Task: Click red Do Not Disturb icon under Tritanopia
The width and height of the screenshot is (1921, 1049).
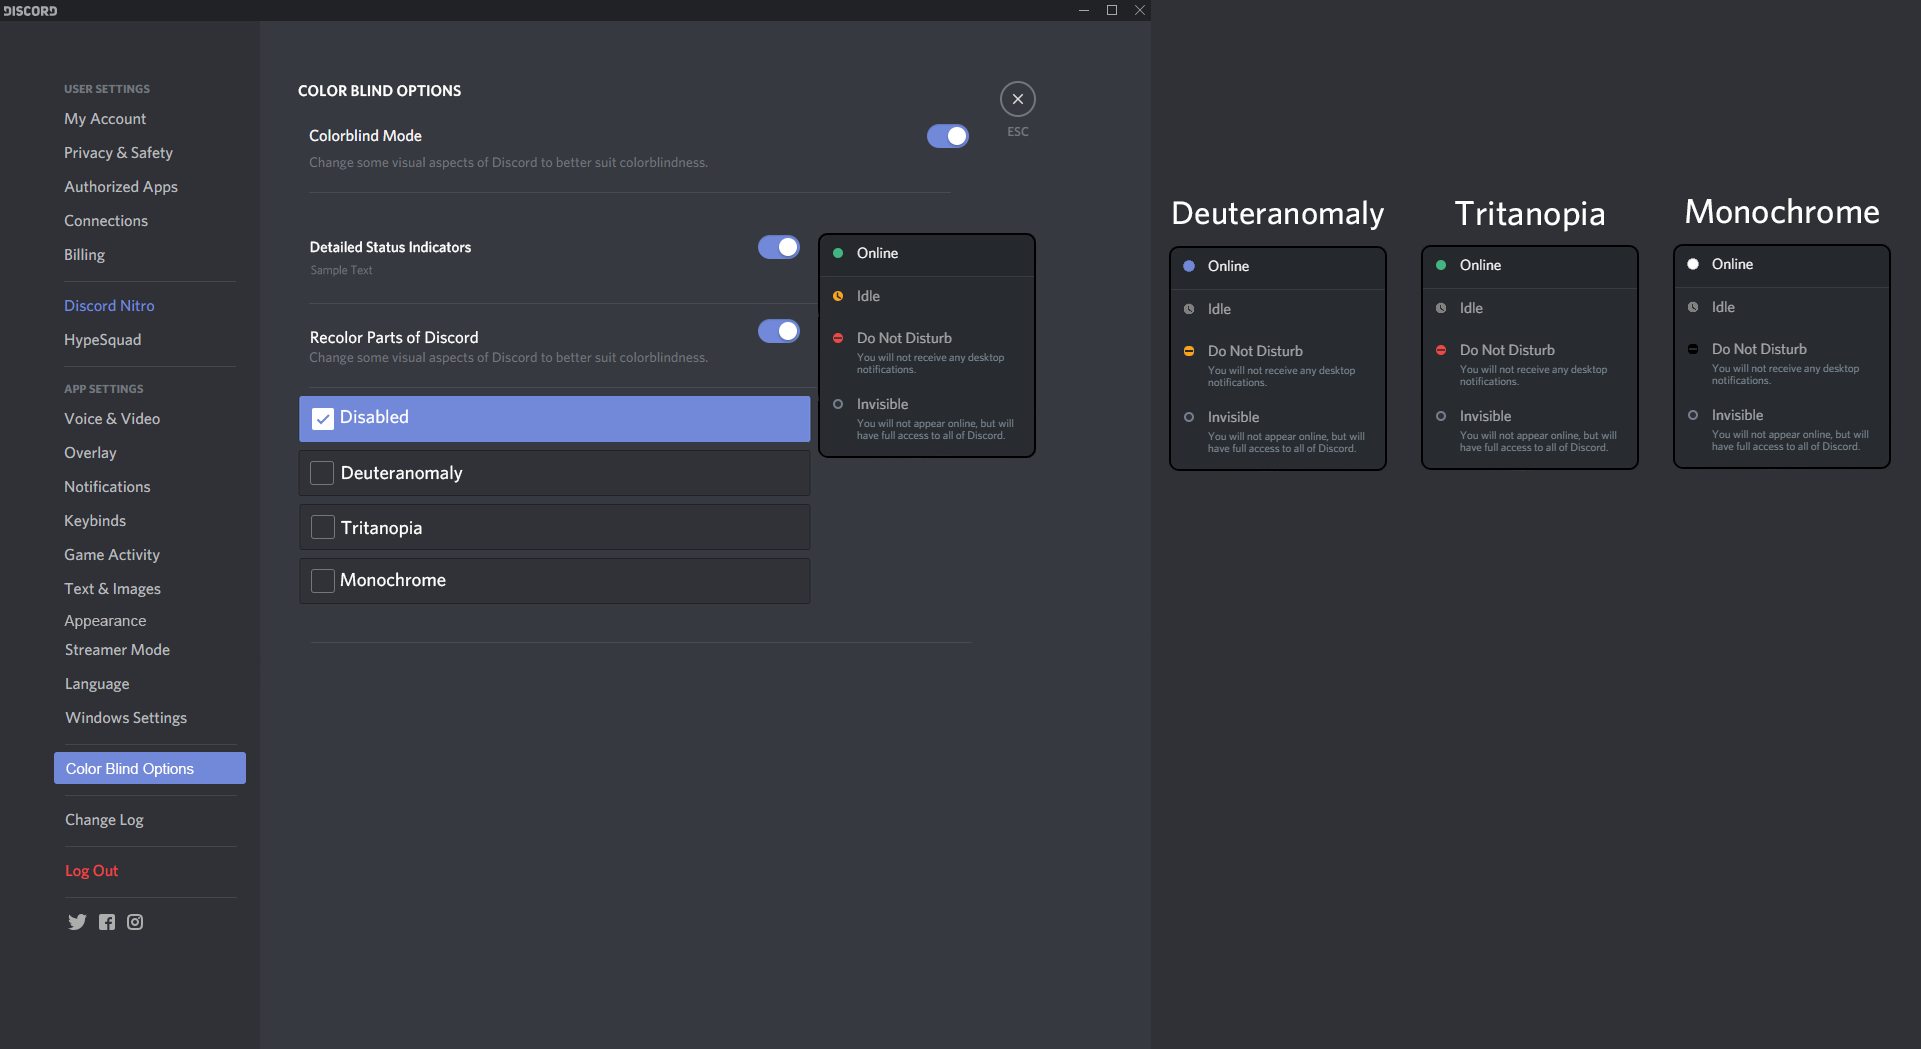Action: pyautogui.click(x=1441, y=350)
